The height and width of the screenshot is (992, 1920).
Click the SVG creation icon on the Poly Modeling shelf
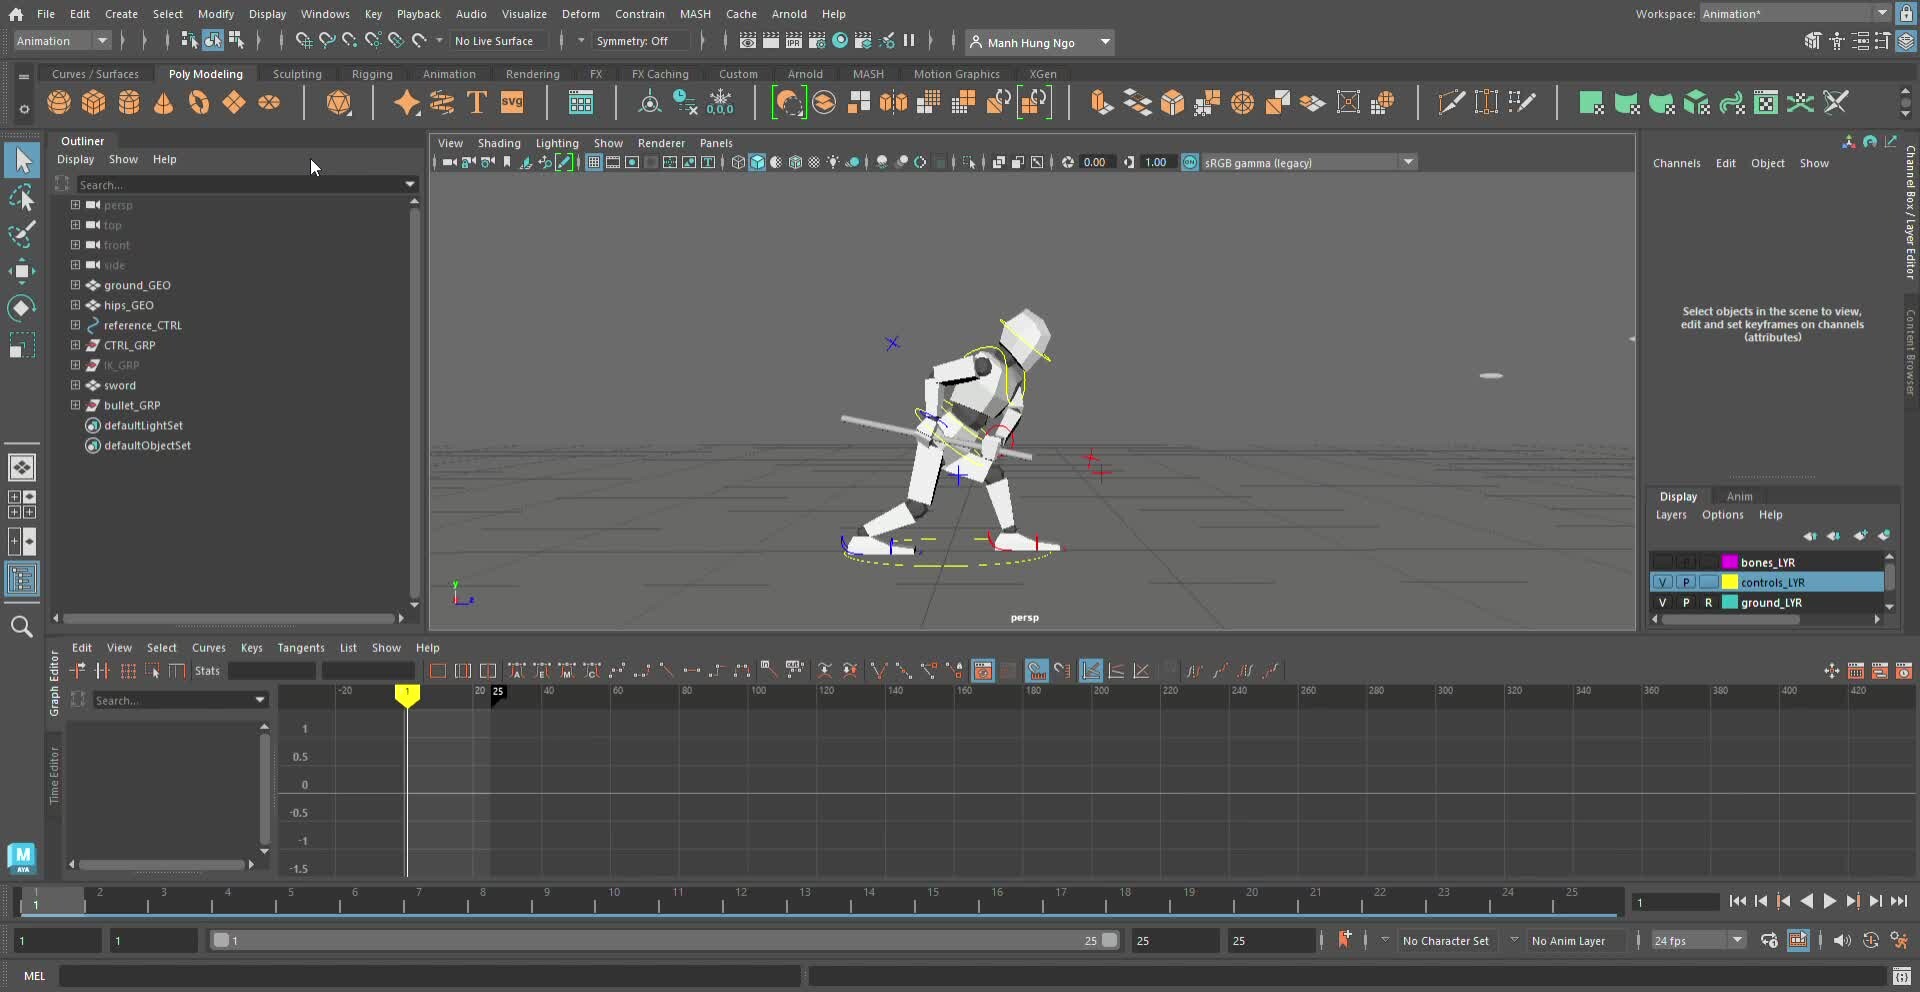(512, 102)
